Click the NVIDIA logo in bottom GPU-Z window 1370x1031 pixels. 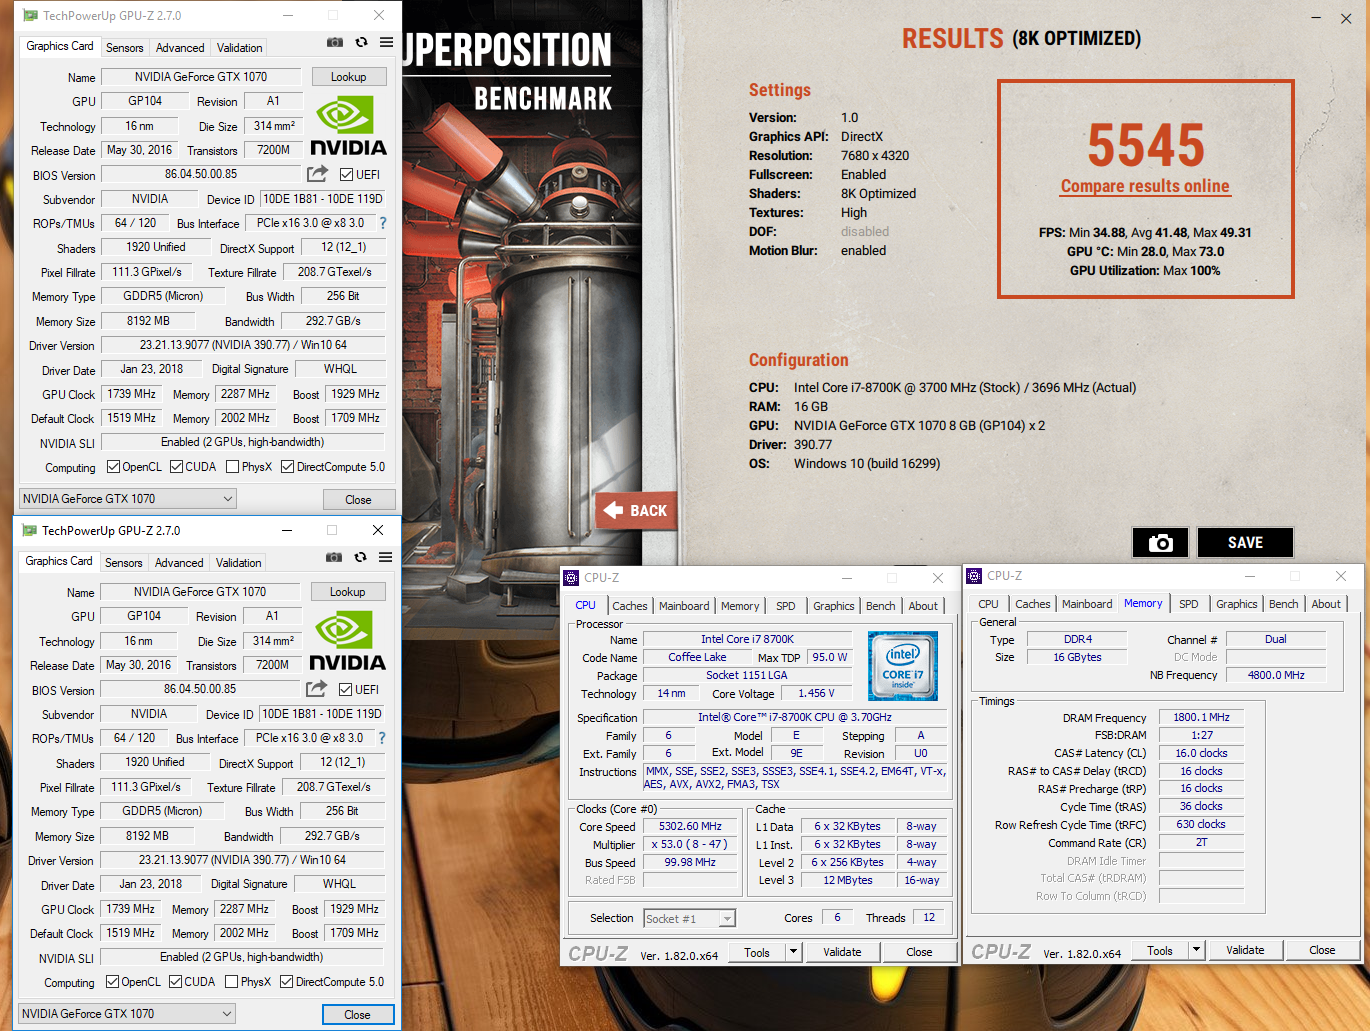click(x=347, y=640)
